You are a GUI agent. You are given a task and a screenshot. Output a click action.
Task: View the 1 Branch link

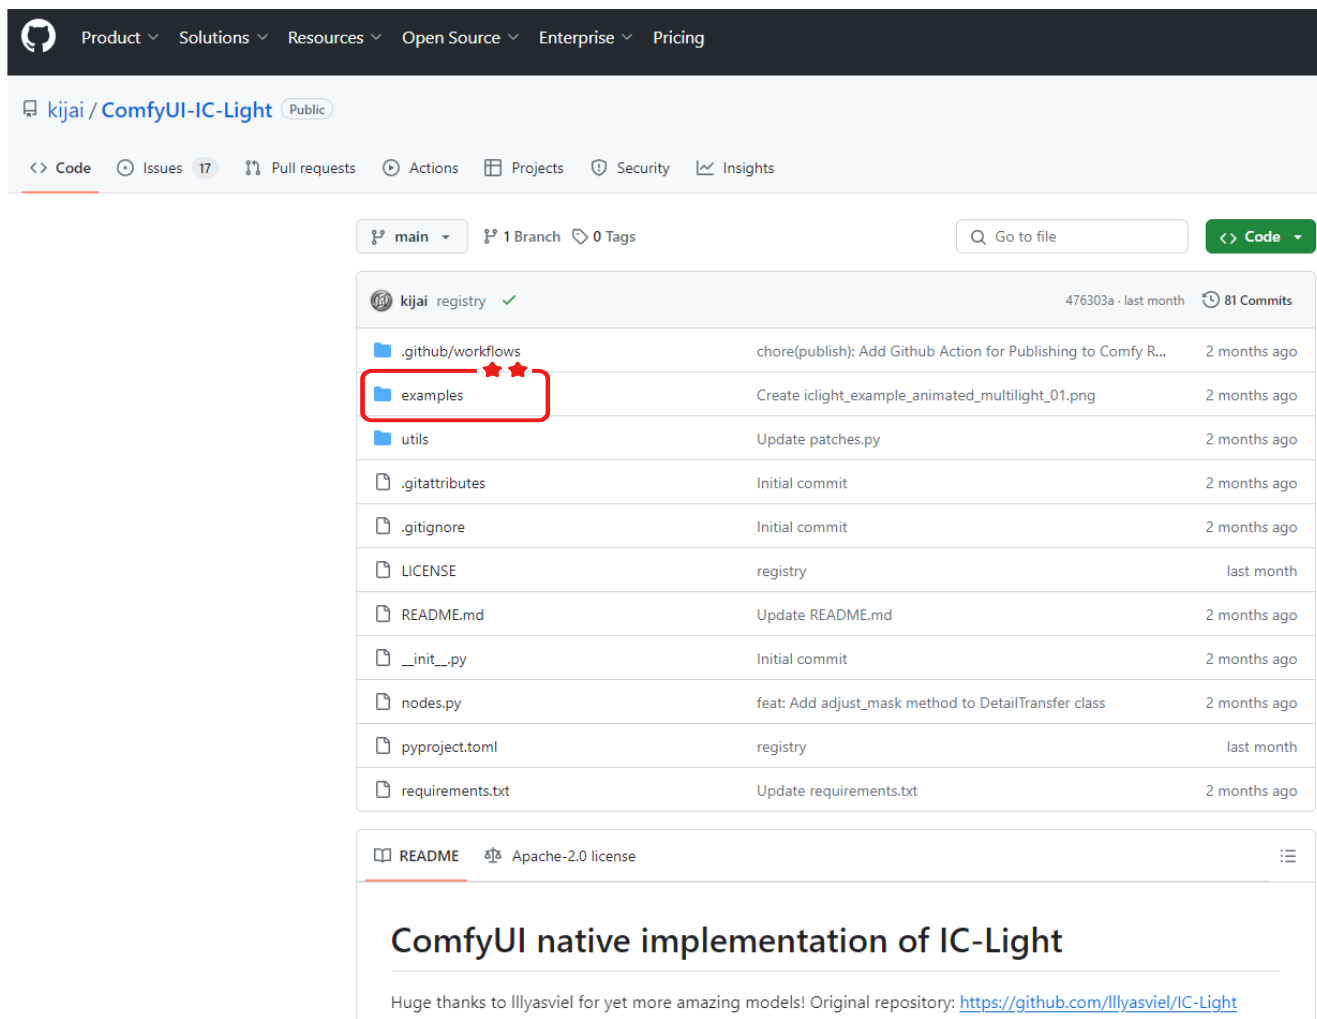pyautogui.click(x=522, y=237)
